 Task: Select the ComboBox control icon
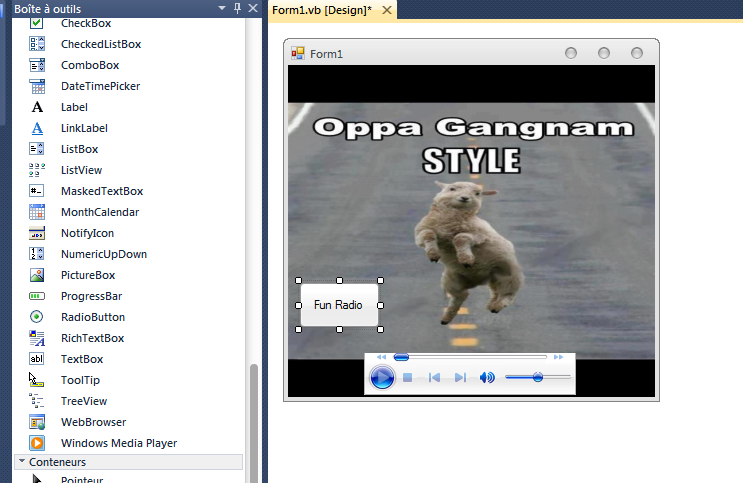click(x=36, y=65)
